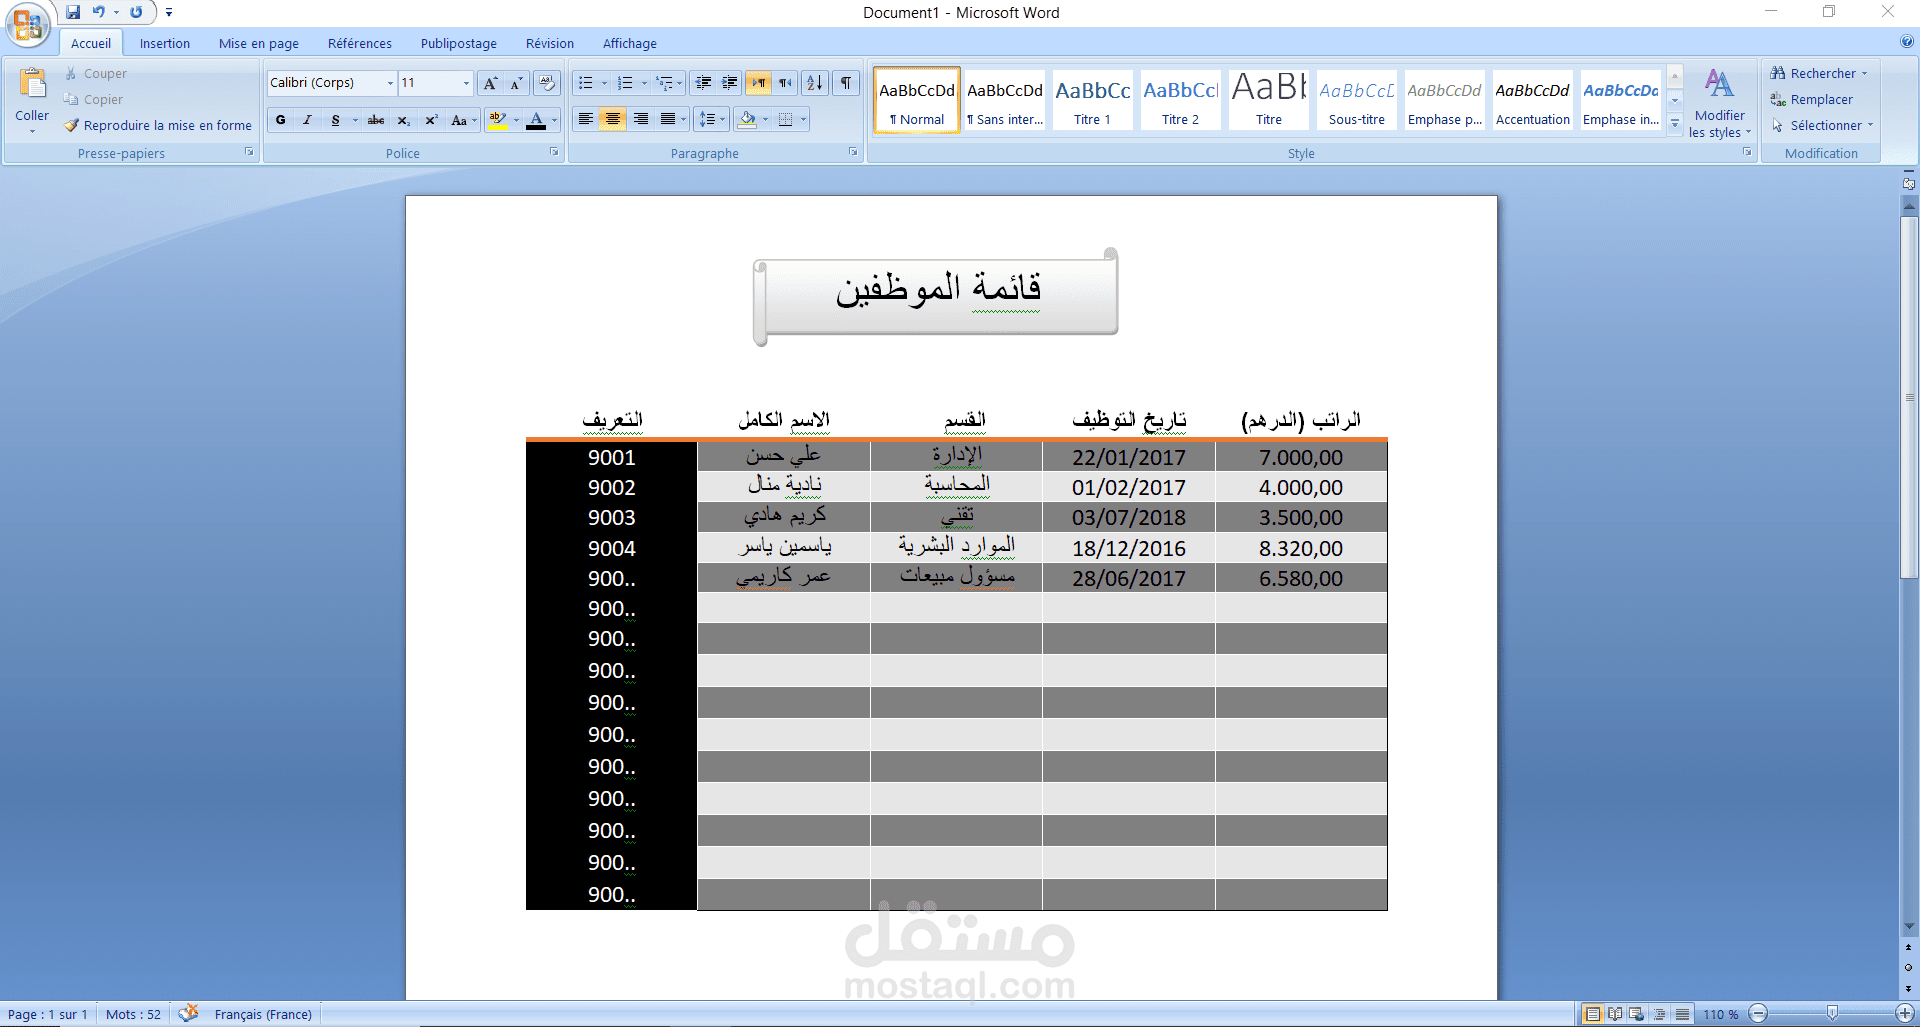The width and height of the screenshot is (1920, 1027).
Task: Sort the selection A to Z
Action: [x=815, y=83]
